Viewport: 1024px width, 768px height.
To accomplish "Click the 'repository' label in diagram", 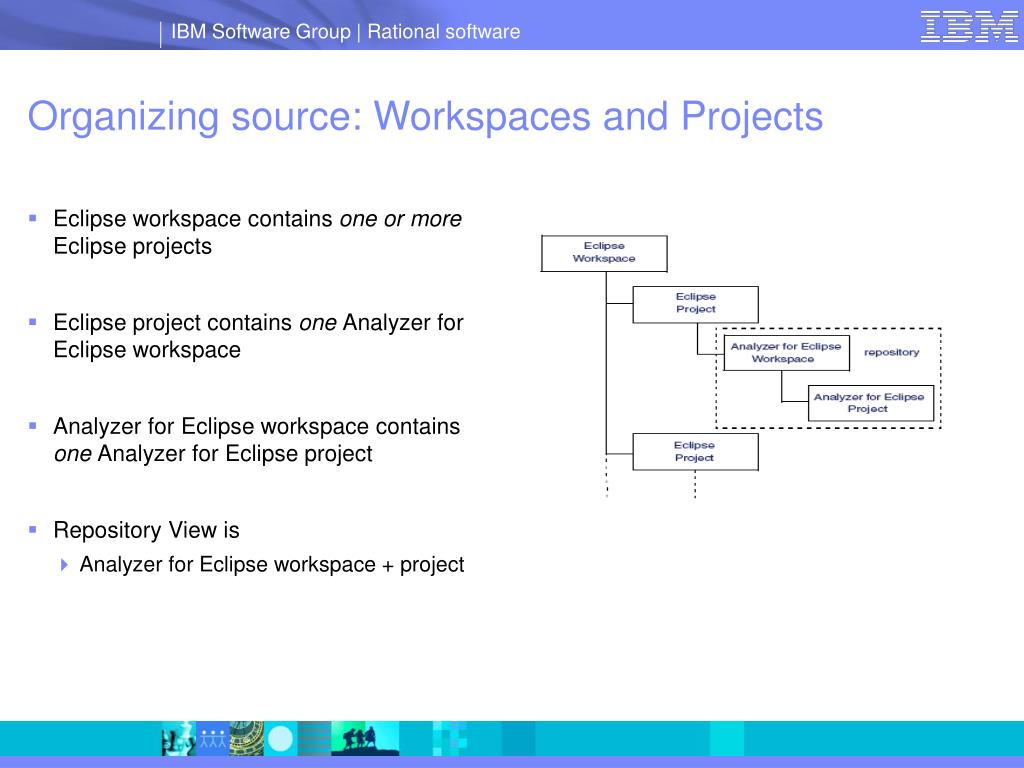I will [891, 352].
